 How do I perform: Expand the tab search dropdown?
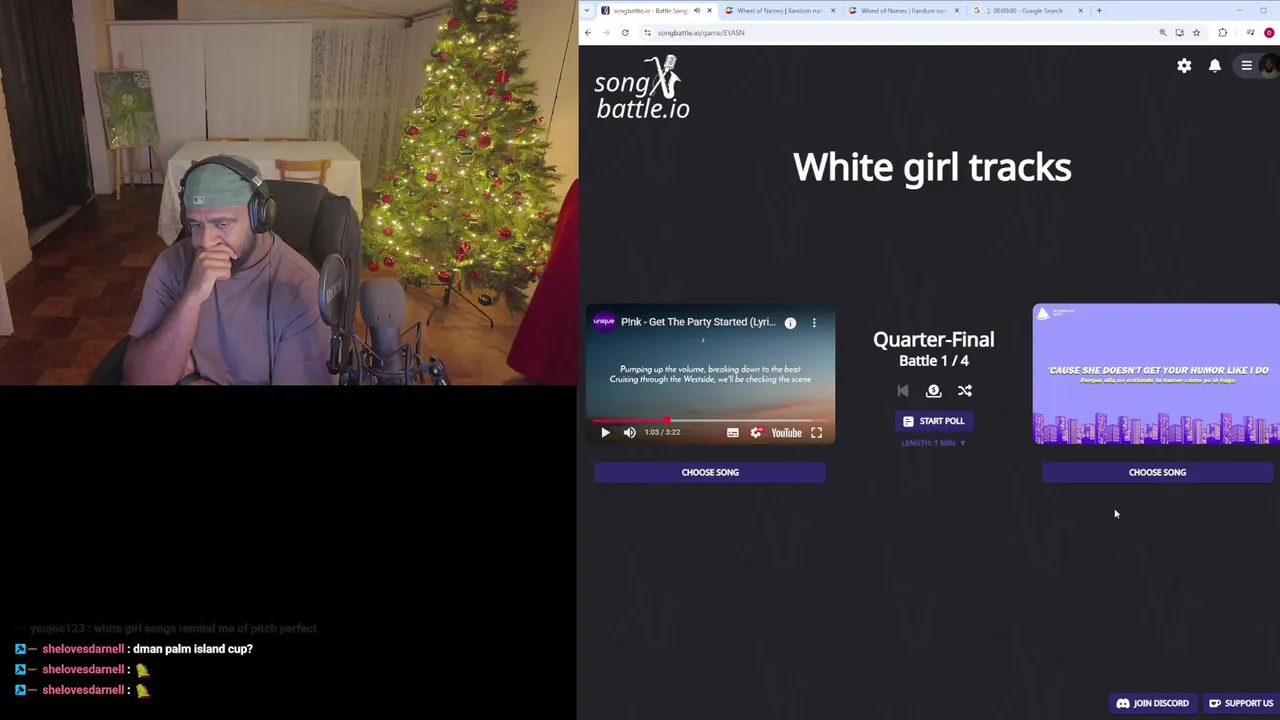(x=586, y=11)
